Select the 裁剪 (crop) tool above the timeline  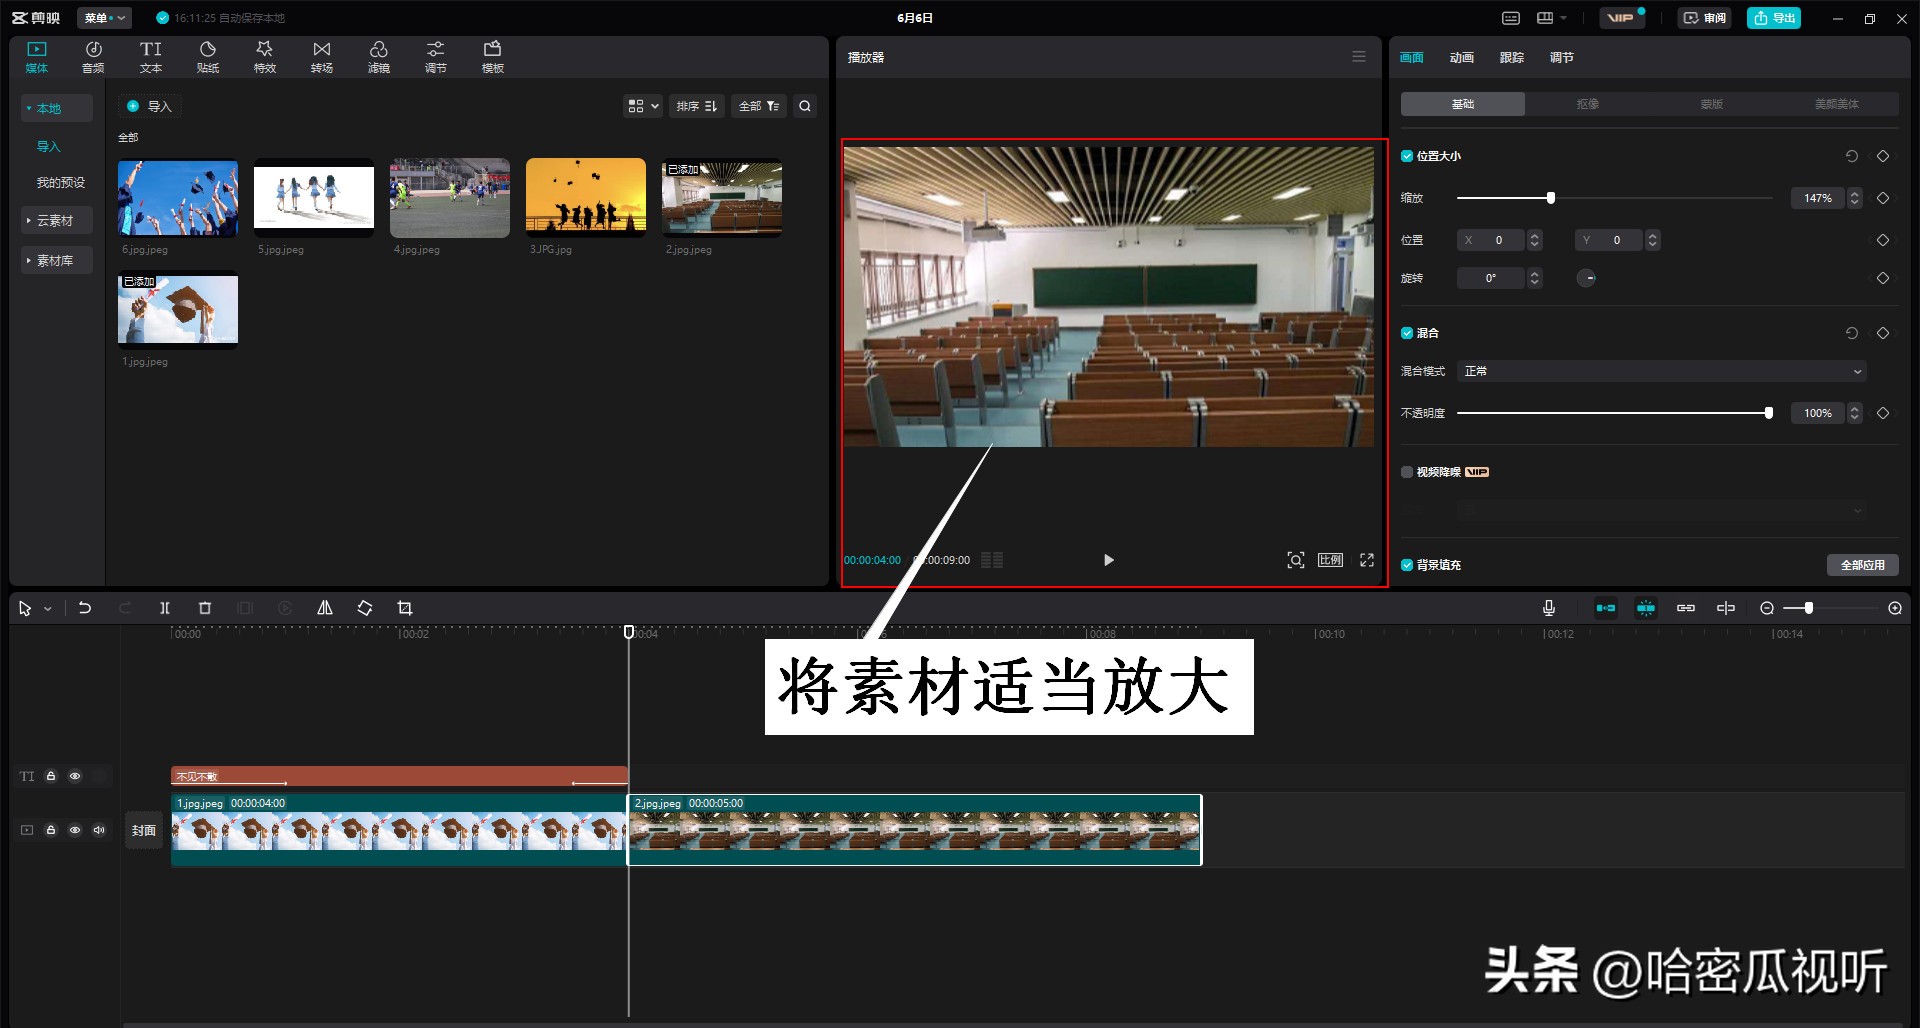[x=405, y=607]
